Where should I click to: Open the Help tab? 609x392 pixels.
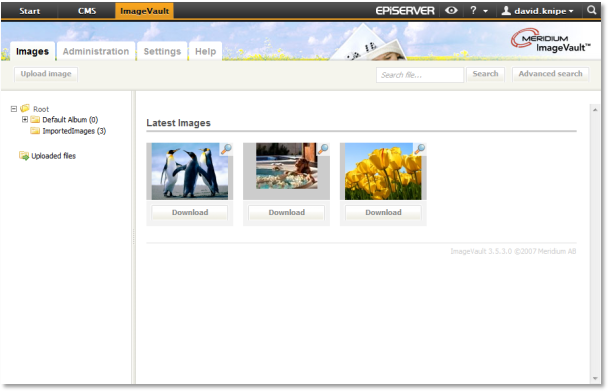click(x=205, y=51)
